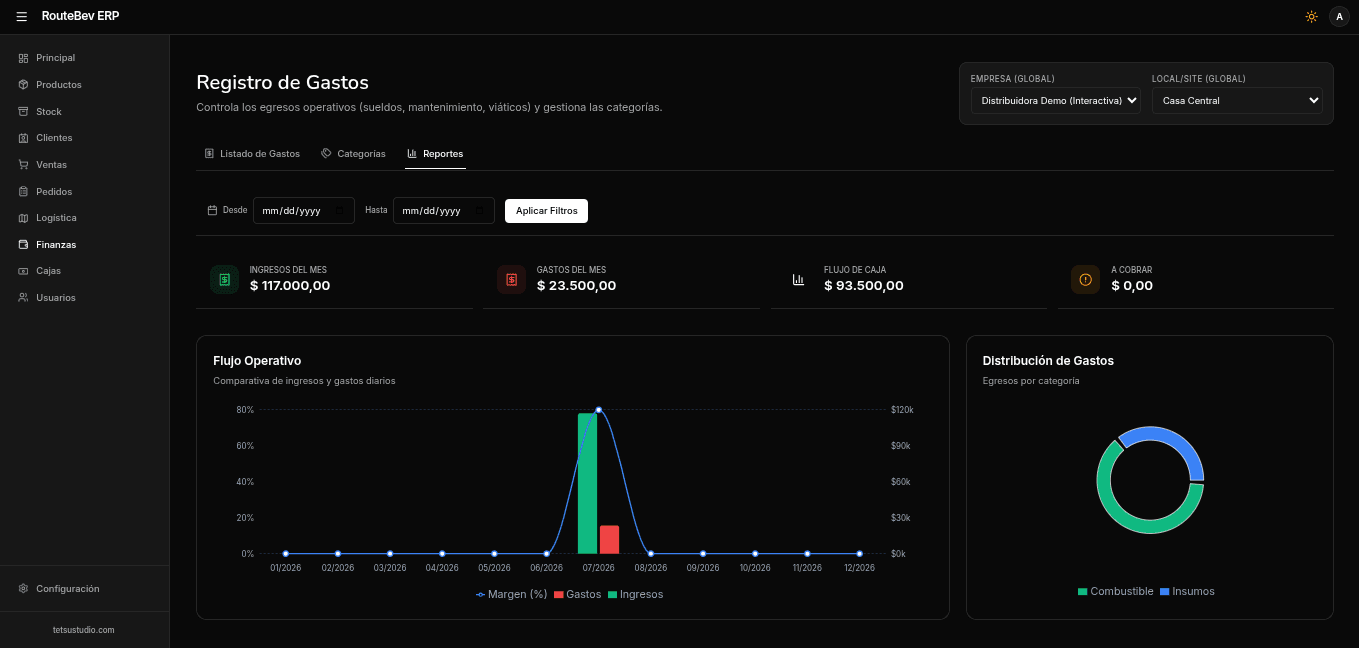The width and height of the screenshot is (1359, 648).
Task: Toggle light theme with sun icon
Action: point(1312,16)
